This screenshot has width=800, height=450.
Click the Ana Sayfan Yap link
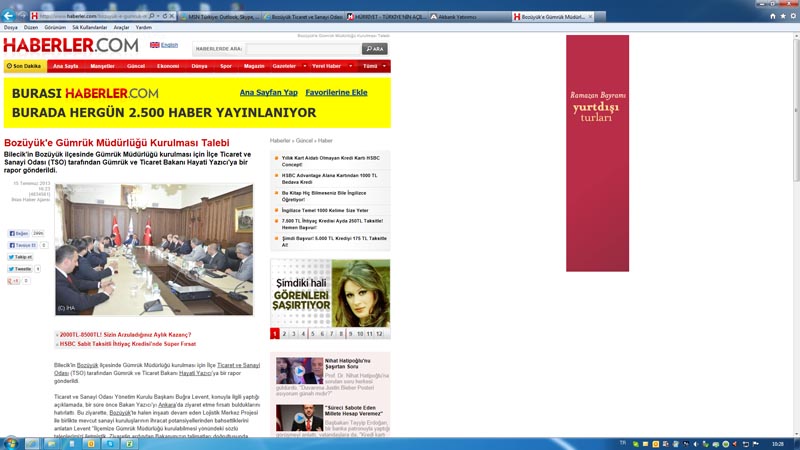tap(268, 92)
